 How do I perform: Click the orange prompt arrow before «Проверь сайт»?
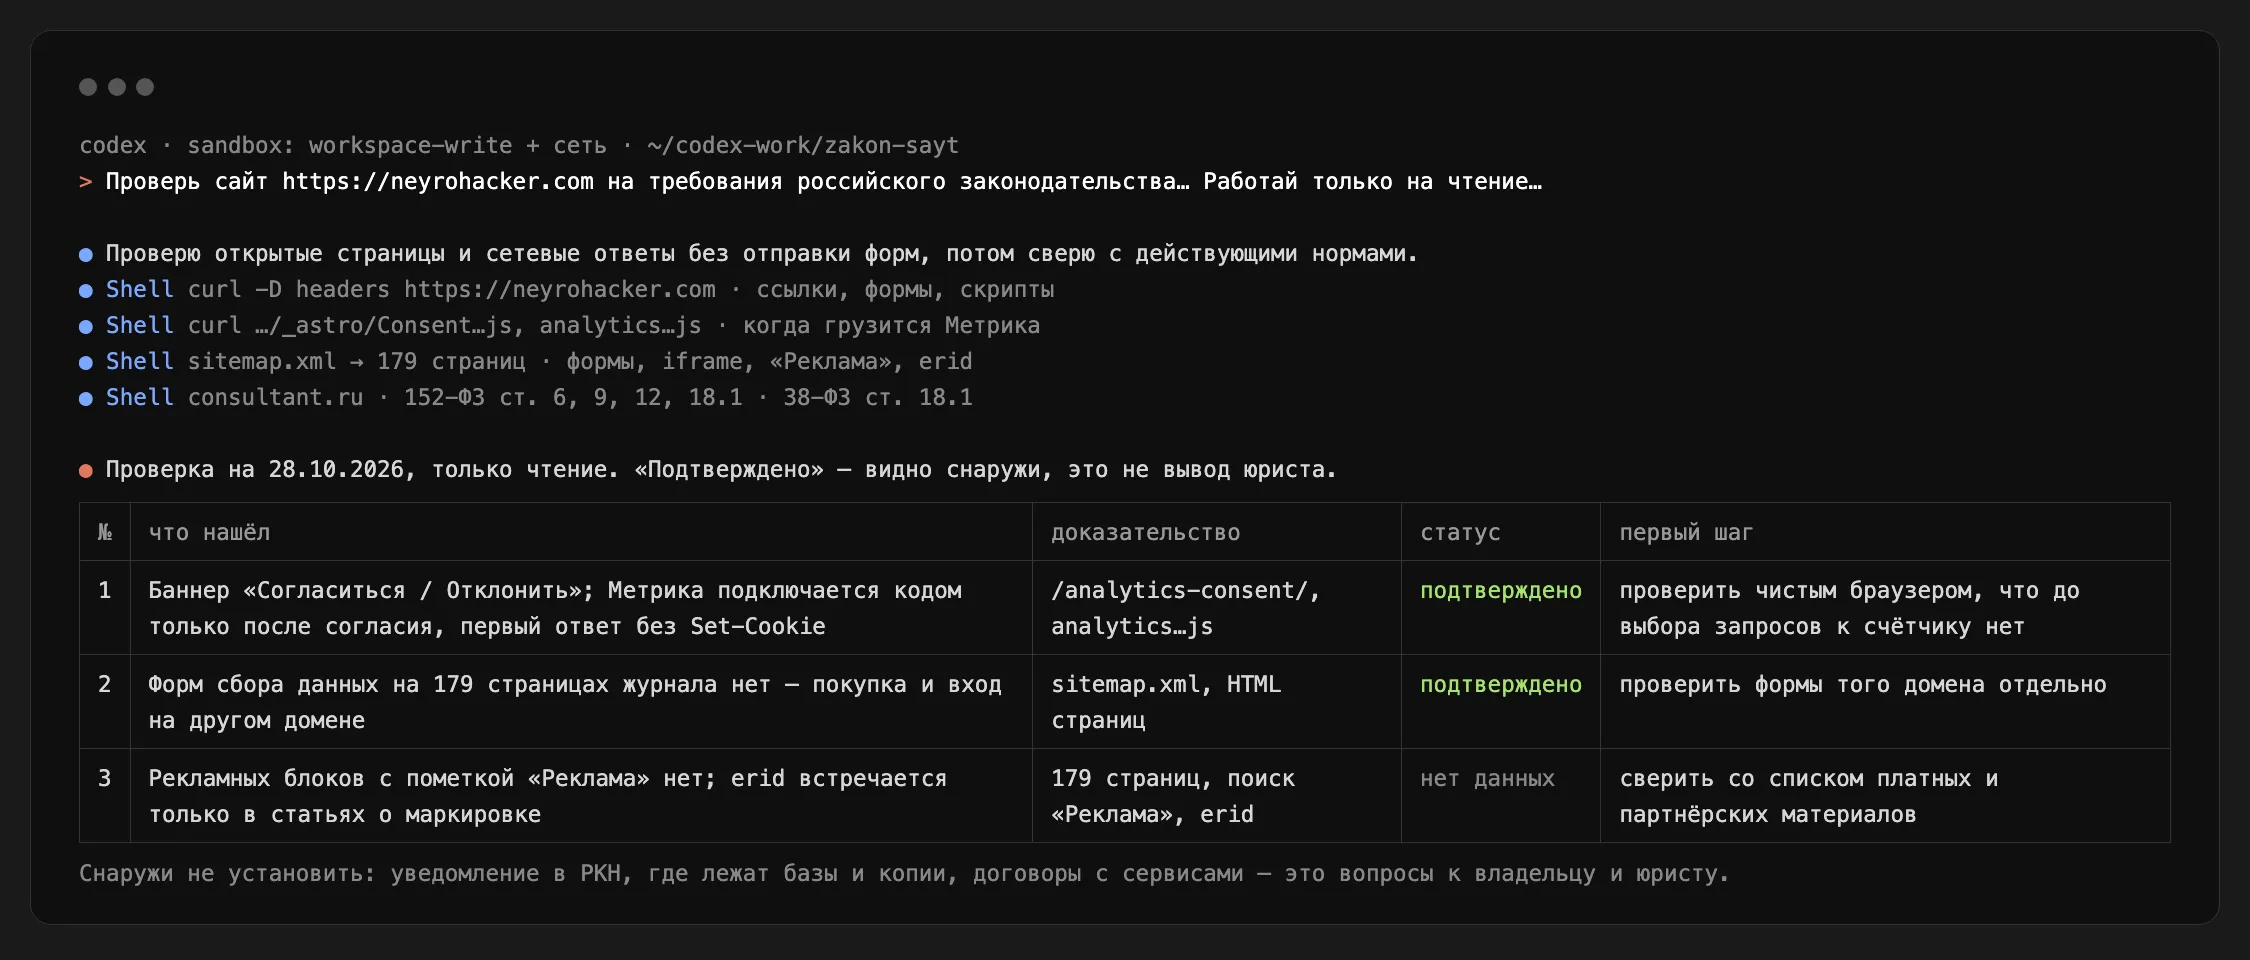click(x=85, y=182)
